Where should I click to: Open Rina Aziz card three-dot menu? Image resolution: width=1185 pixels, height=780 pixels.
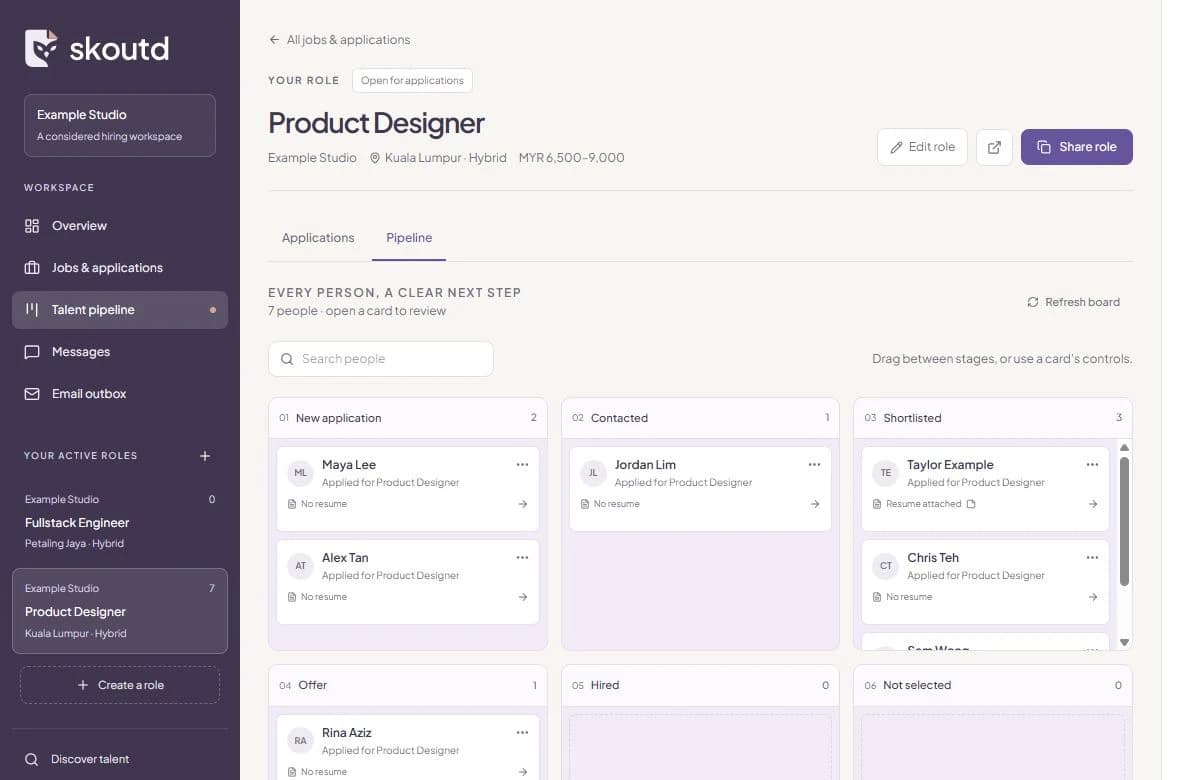tap(522, 732)
